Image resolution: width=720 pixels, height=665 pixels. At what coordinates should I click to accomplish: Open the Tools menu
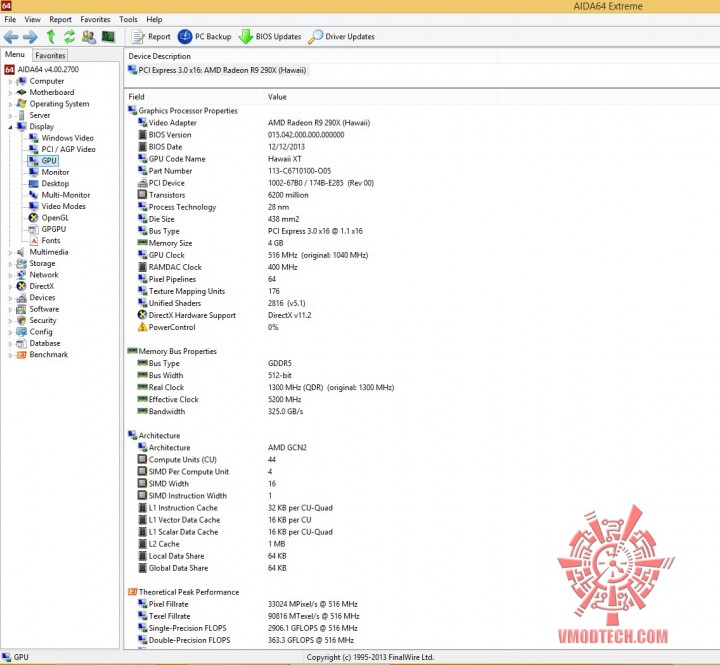click(128, 19)
